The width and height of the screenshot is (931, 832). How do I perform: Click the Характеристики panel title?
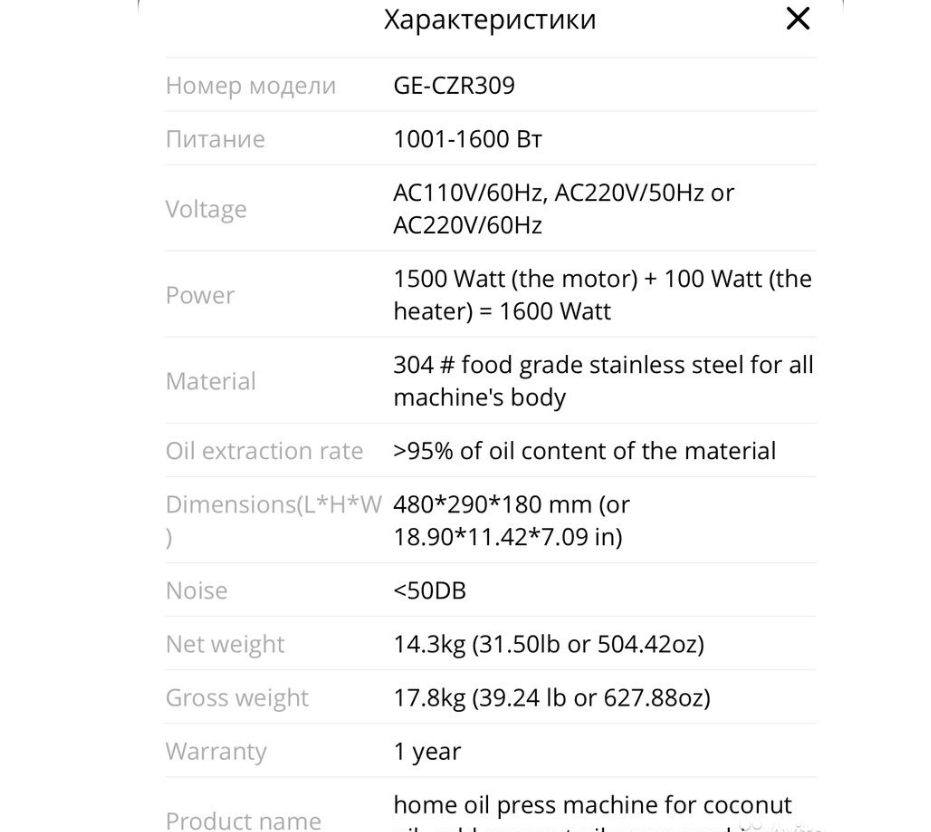[x=490, y=20]
